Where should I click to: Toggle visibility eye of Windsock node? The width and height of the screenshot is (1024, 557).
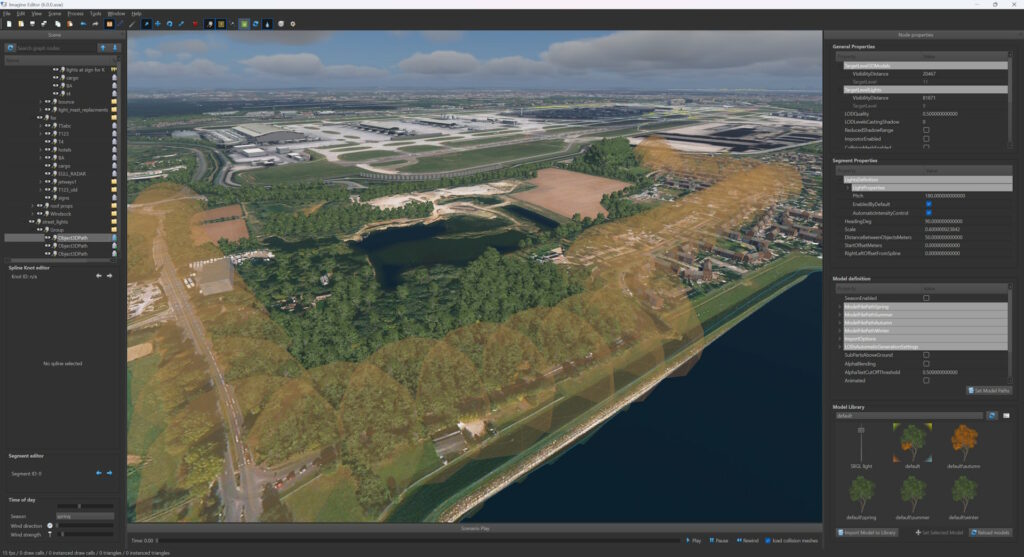pos(39,214)
